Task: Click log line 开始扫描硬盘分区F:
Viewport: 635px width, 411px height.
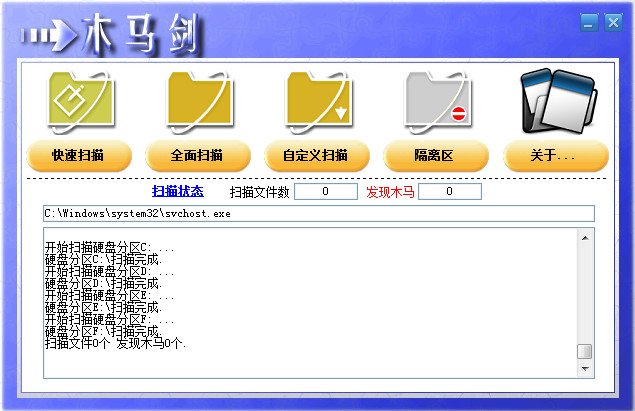Action: click(x=109, y=319)
